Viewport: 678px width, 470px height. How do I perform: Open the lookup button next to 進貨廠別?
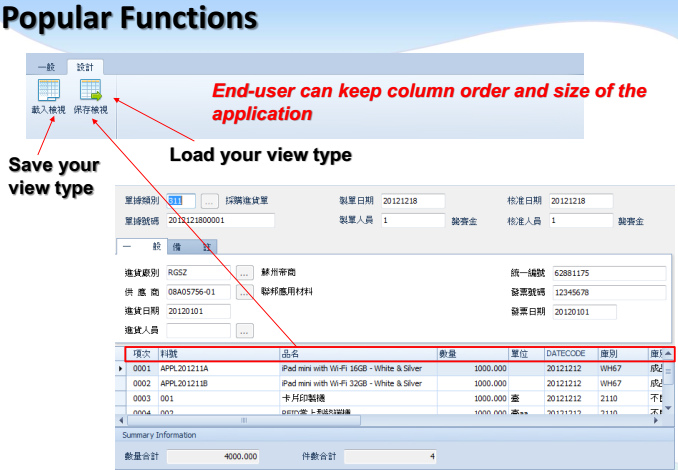click(x=244, y=272)
